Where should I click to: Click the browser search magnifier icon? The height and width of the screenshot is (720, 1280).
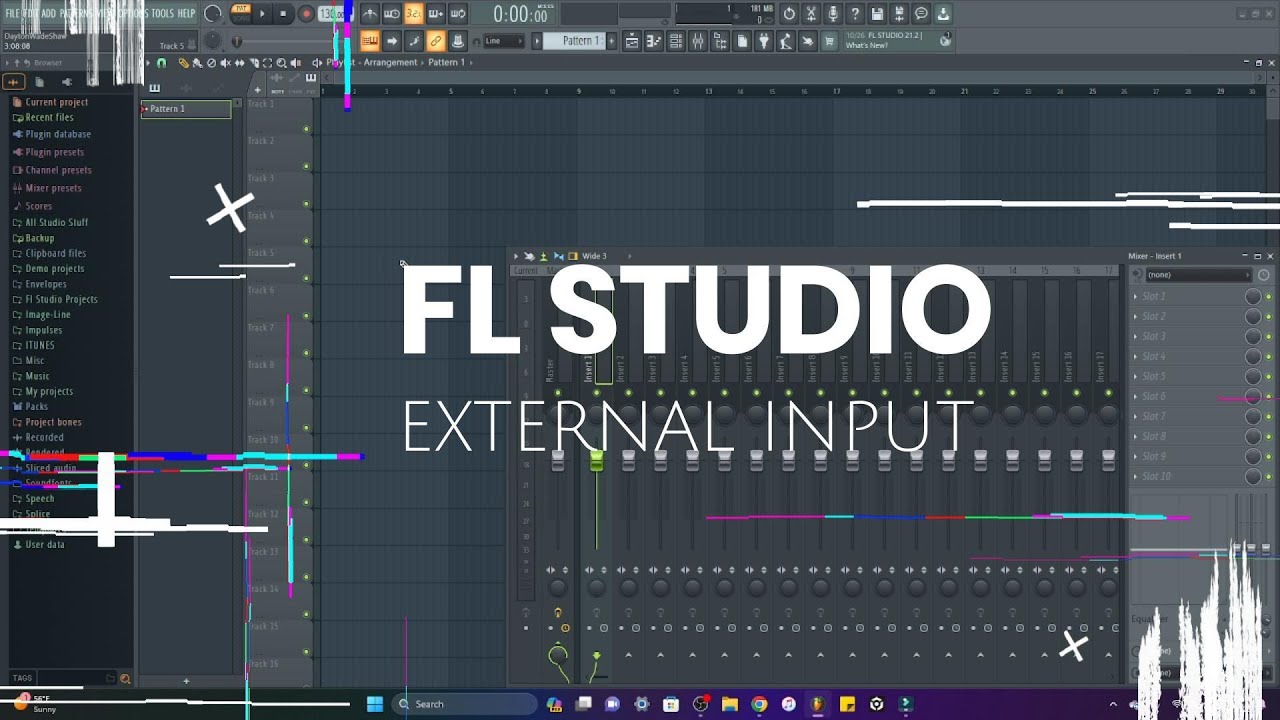[125, 679]
